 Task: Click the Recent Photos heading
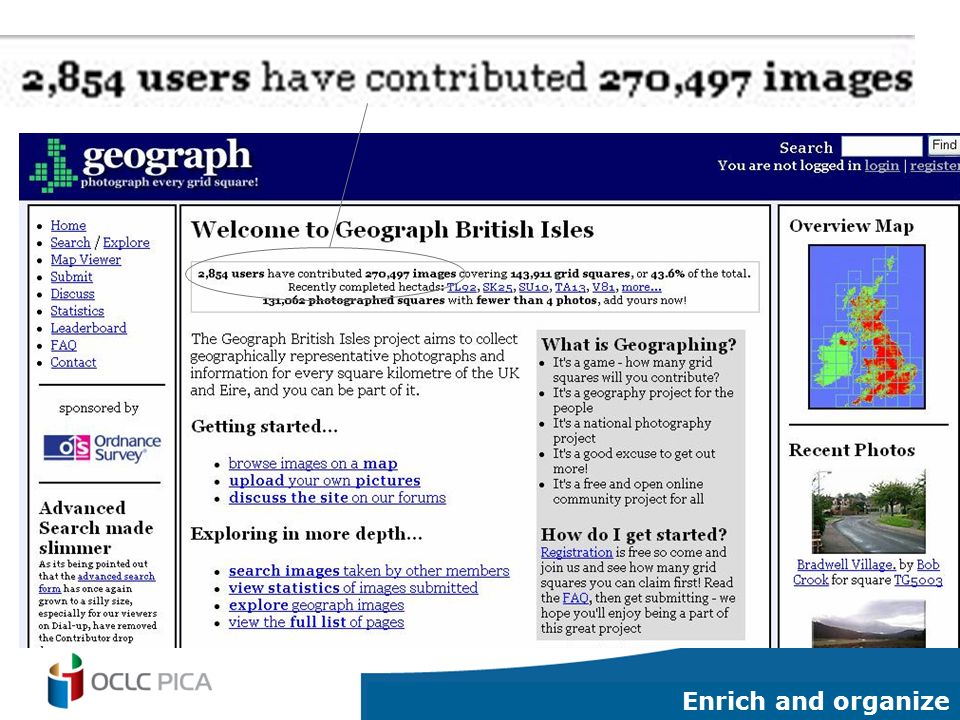852,450
